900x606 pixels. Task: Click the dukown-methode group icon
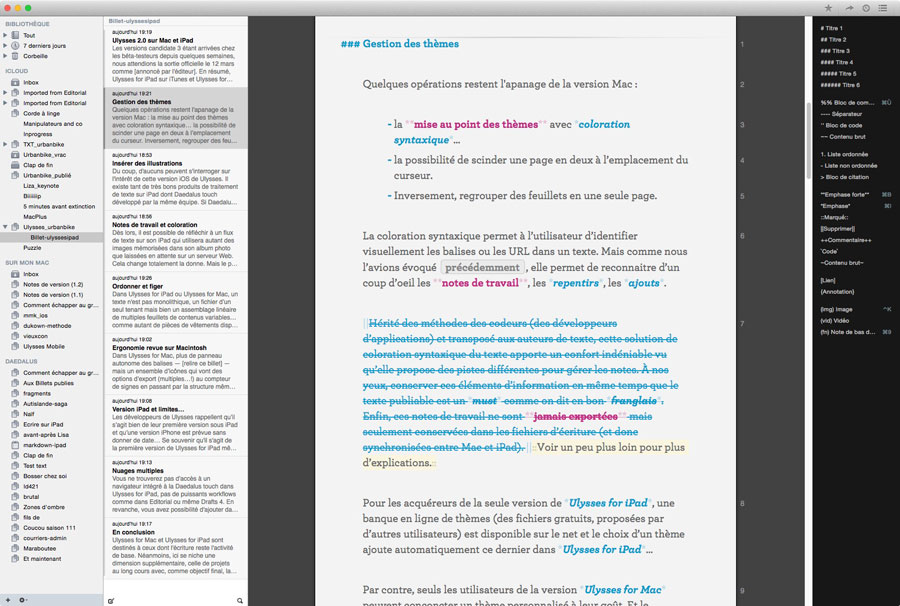pos(15,326)
